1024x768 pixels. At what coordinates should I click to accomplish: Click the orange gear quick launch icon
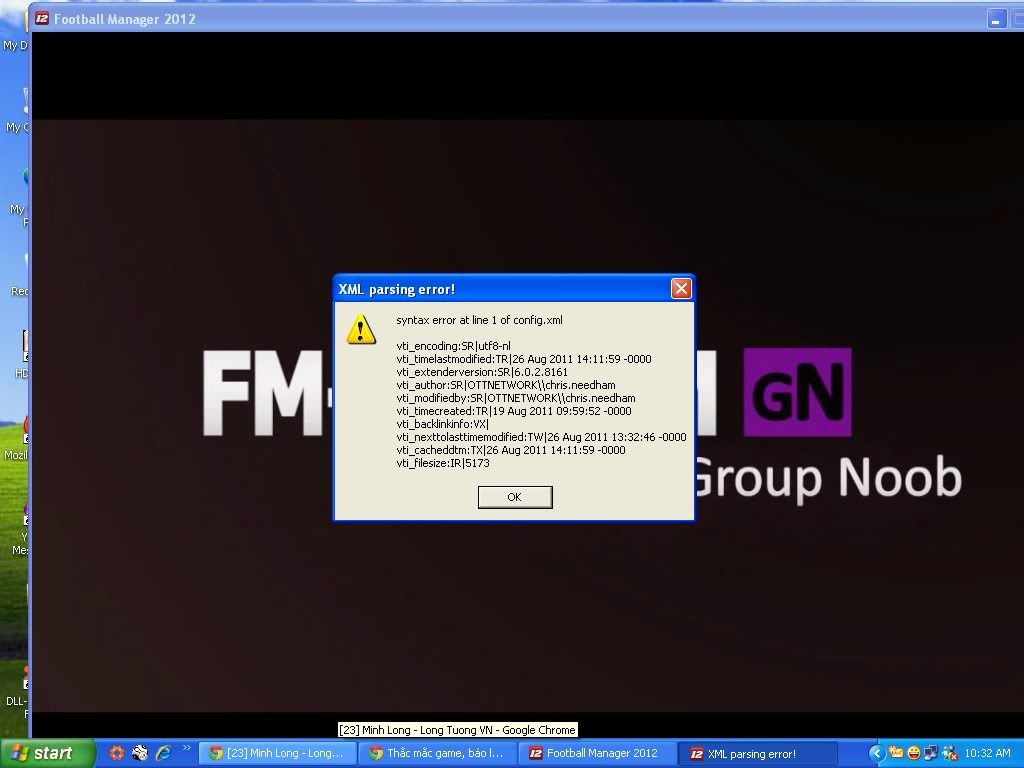tap(117, 753)
